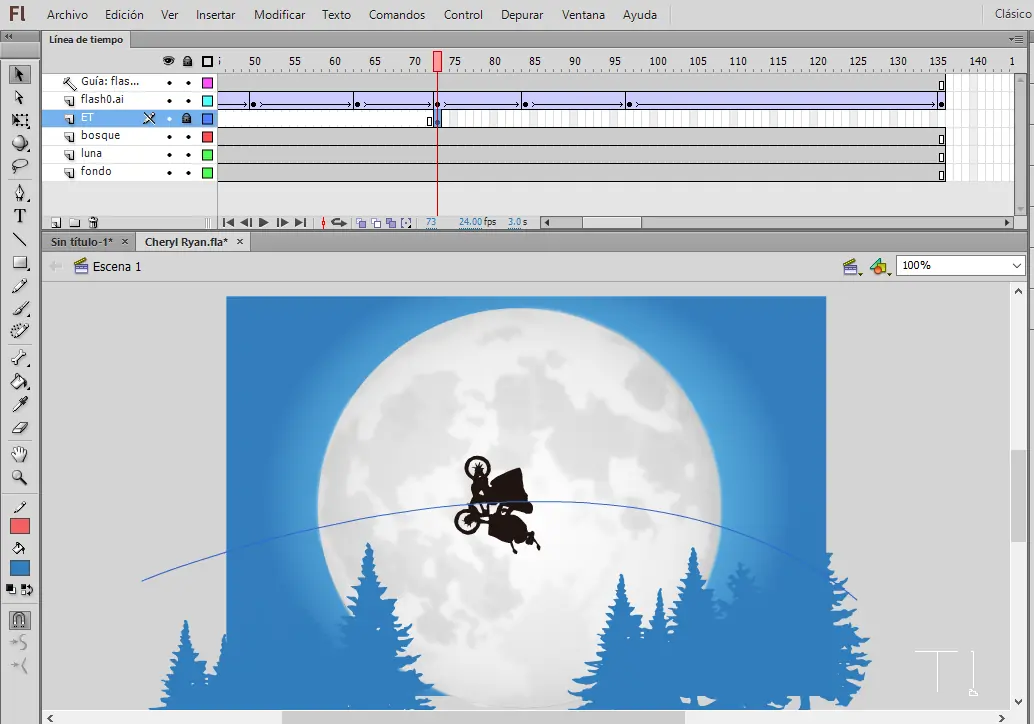This screenshot has height=724, width=1034.
Task: Click the Escena 1 breadcrumb
Action: 116,267
